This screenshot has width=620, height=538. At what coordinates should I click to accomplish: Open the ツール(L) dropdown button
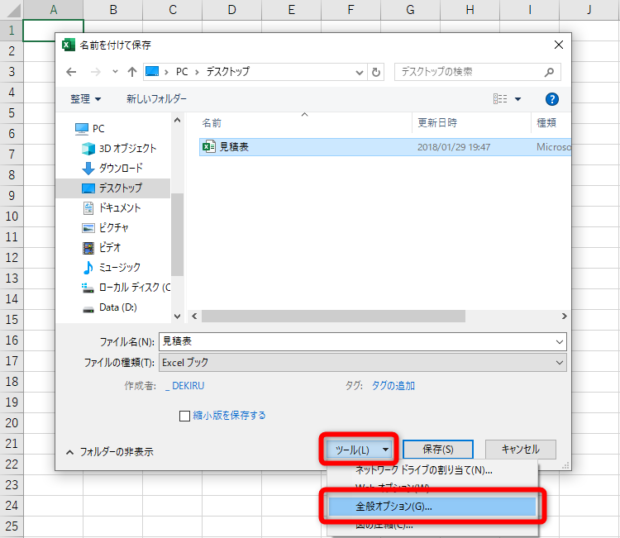pyautogui.click(x=359, y=450)
